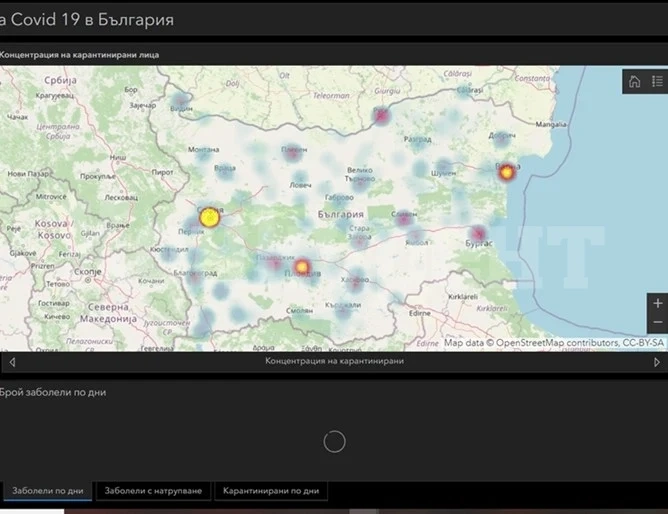This screenshot has height=514, width=668.
Task: Zoom out with the minus button
Action: click(x=657, y=322)
